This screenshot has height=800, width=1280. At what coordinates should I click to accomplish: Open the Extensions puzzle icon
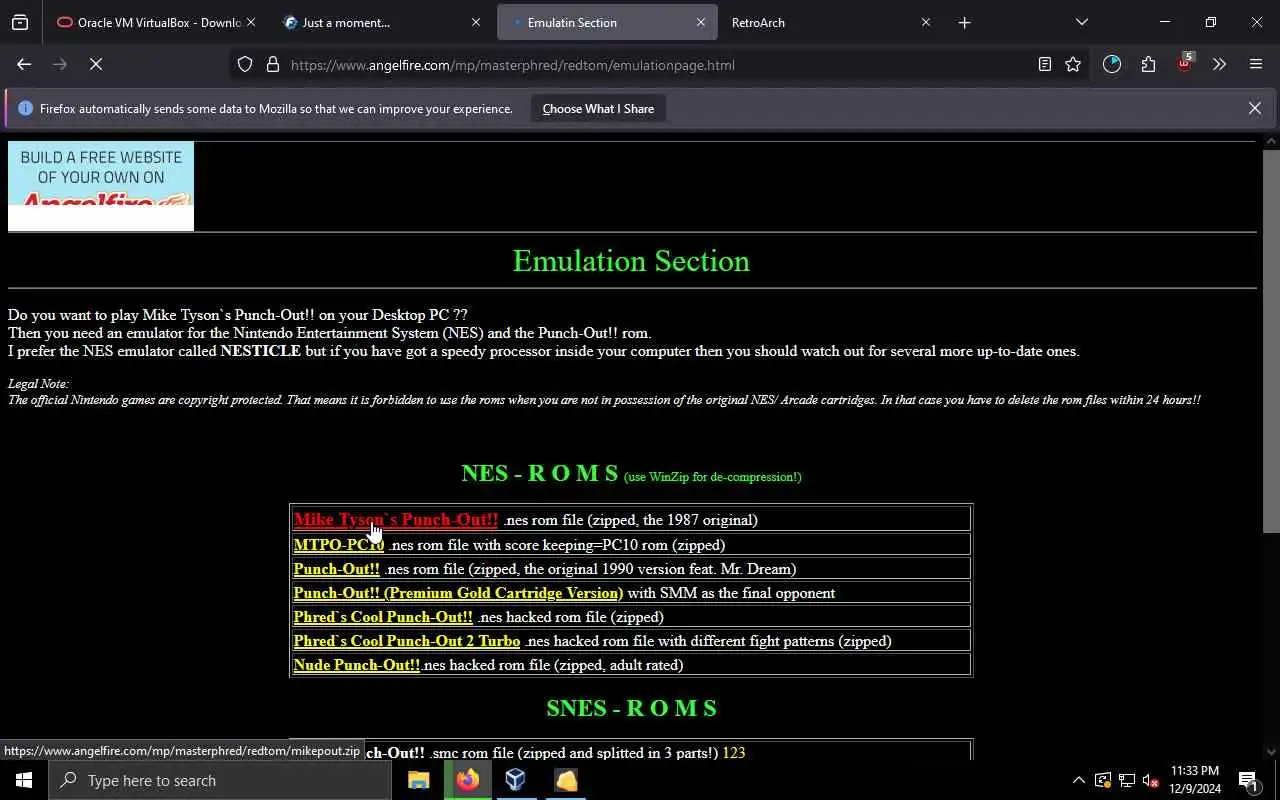[1148, 64]
